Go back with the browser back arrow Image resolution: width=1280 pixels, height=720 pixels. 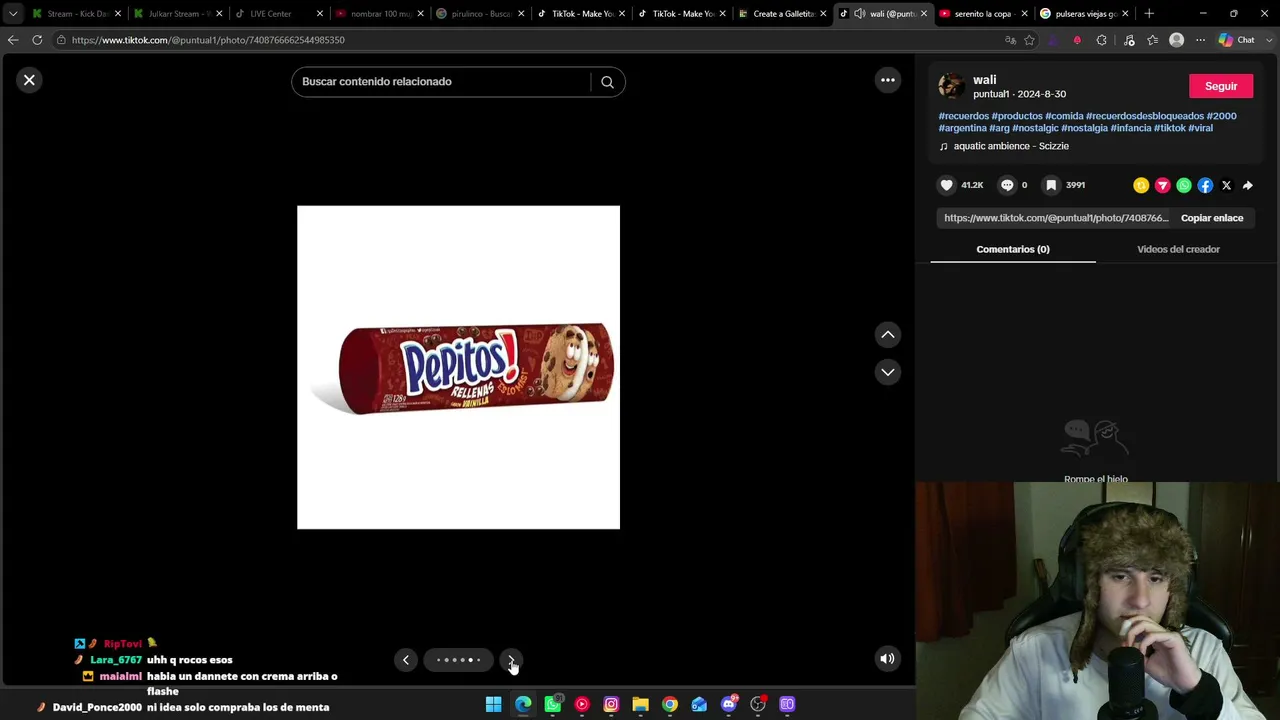coord(13,40)
